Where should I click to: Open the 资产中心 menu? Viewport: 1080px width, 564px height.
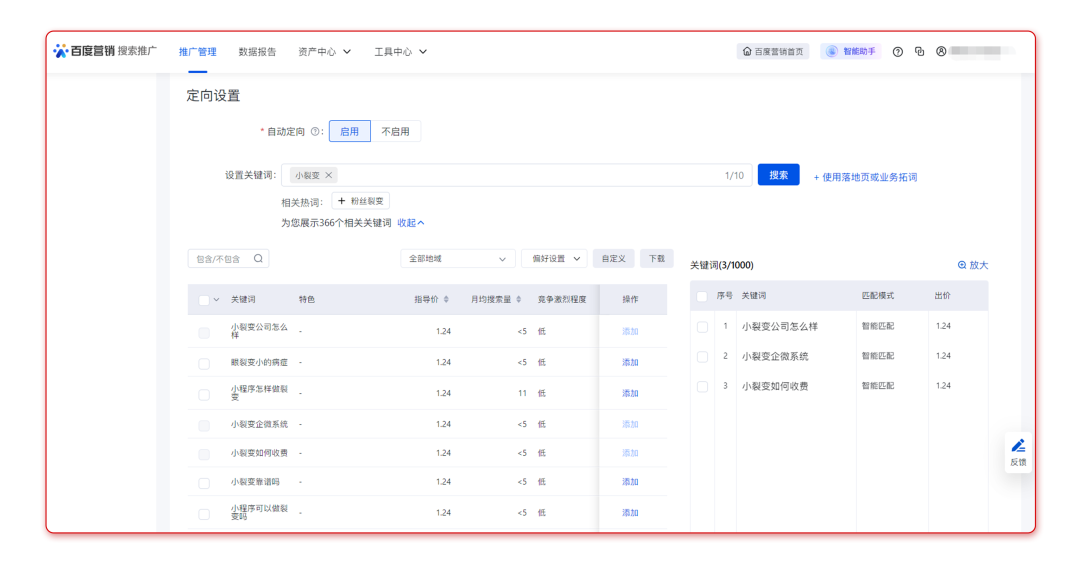click(x=324, y=52)
